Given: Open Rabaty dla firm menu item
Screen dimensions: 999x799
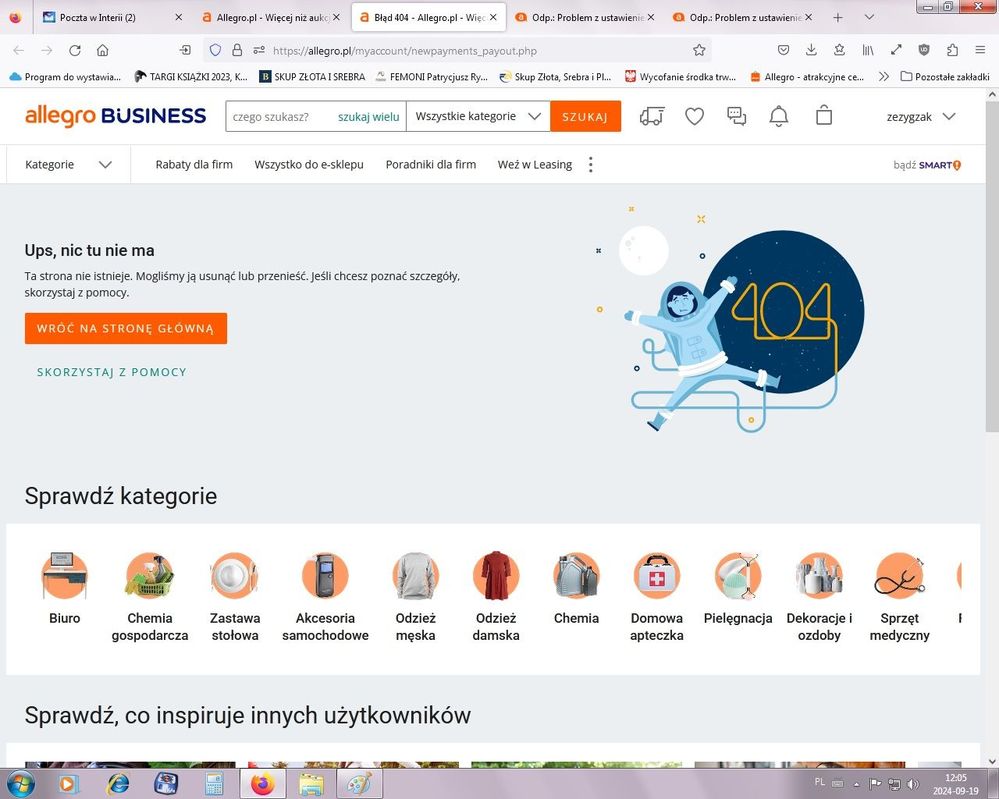Looking at the screenshot, I should (x=194, y=164).
